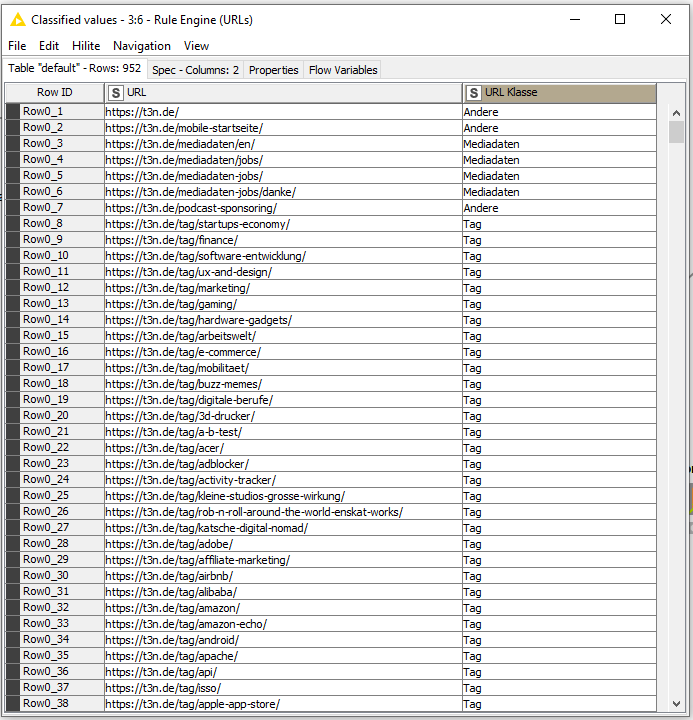Click the KNIME warning triangle window icon
Viewport: 693px width, 720px height.
tap(18, 20)
